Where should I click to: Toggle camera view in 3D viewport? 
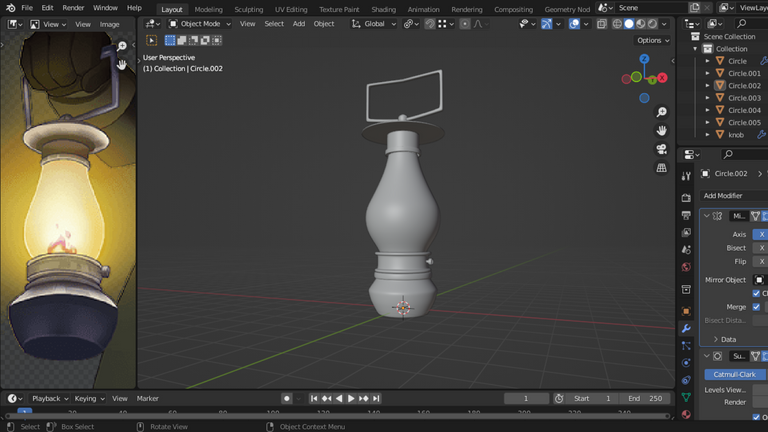[x=661, y=149]
